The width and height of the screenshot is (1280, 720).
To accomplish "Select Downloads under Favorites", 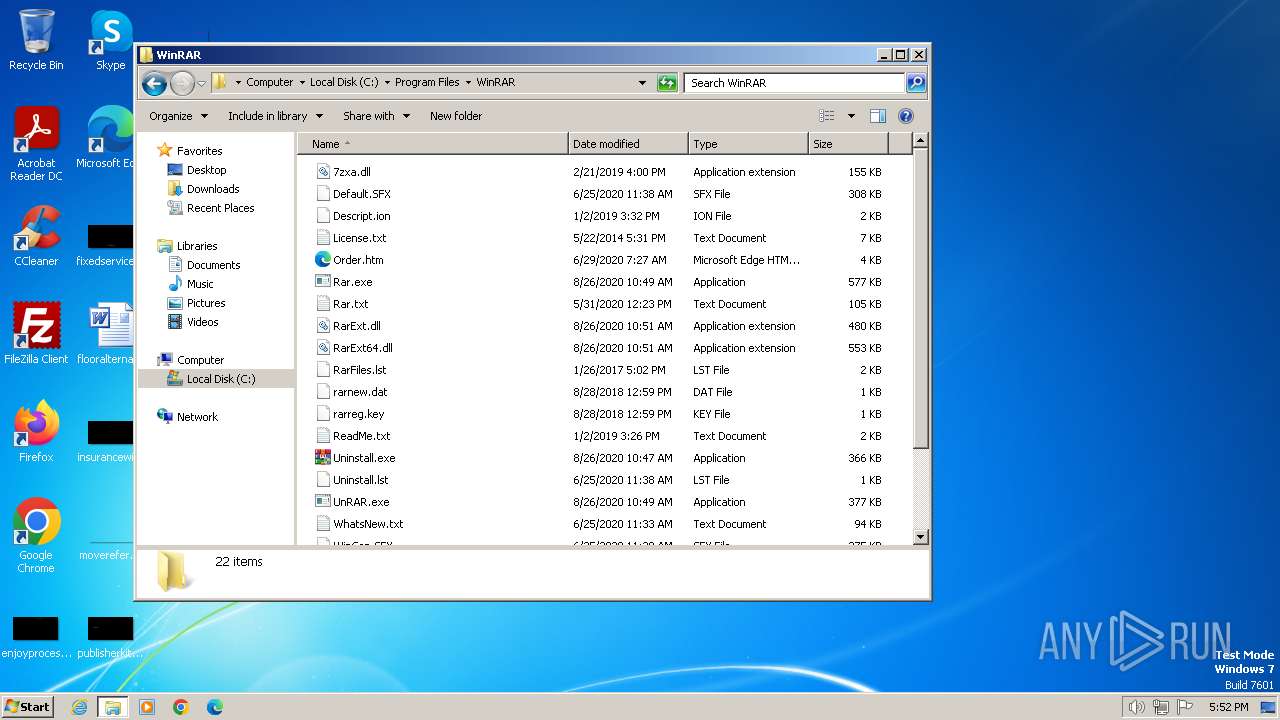I will coord(213,189).
